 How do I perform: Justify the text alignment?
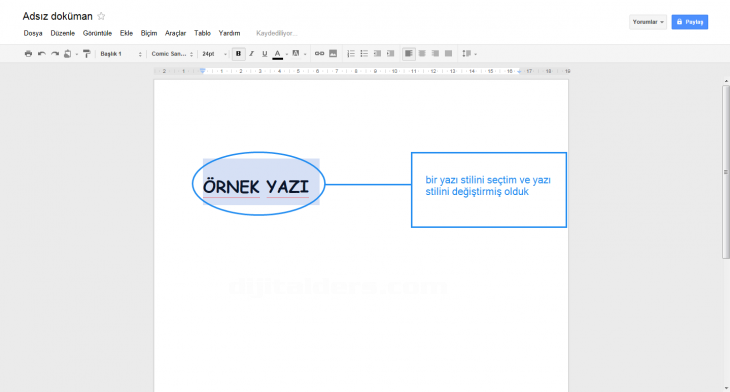click(448, 54)
